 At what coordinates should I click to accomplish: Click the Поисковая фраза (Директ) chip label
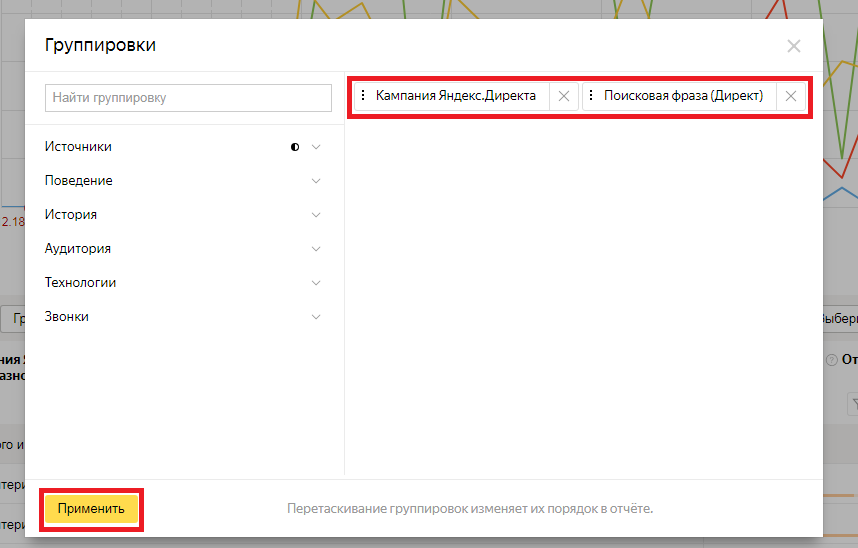[683, 96]
